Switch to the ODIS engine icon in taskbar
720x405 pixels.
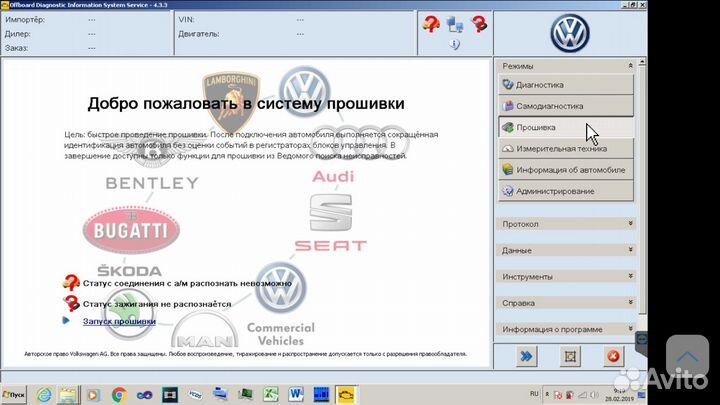pos(346,394)
